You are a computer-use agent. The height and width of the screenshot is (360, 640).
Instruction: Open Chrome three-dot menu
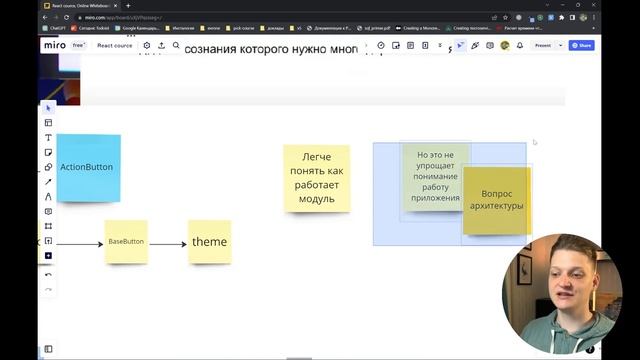[593, 18]
